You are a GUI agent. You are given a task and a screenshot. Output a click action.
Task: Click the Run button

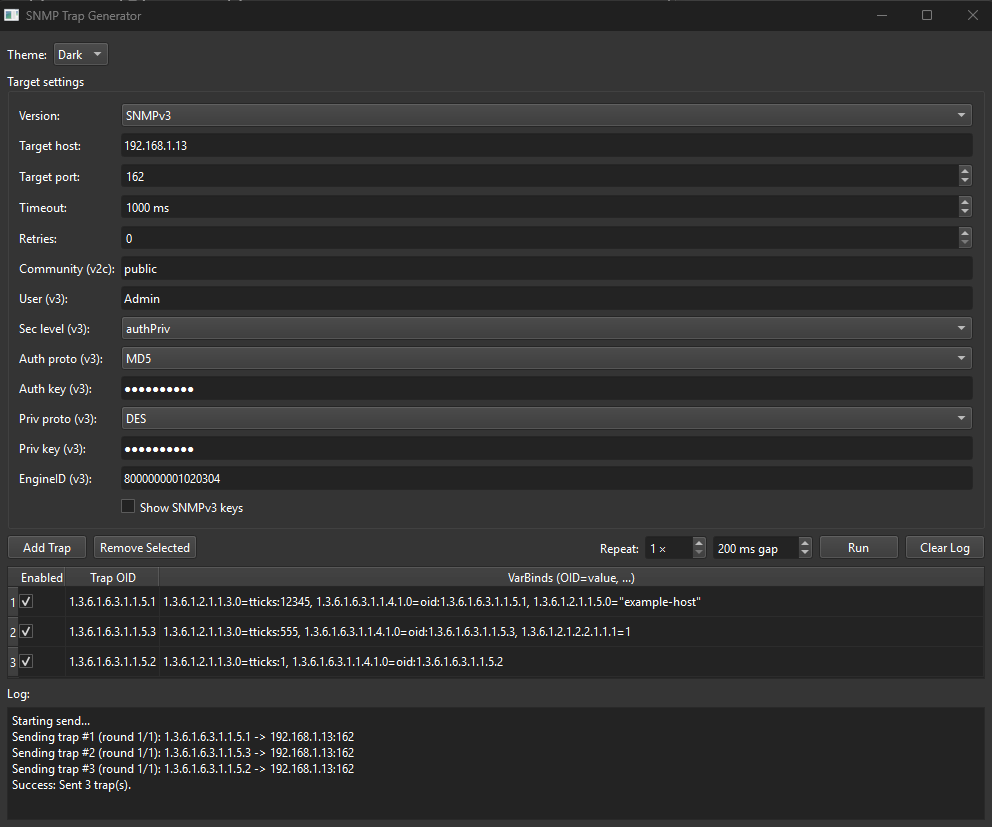(x=858, y=547)
